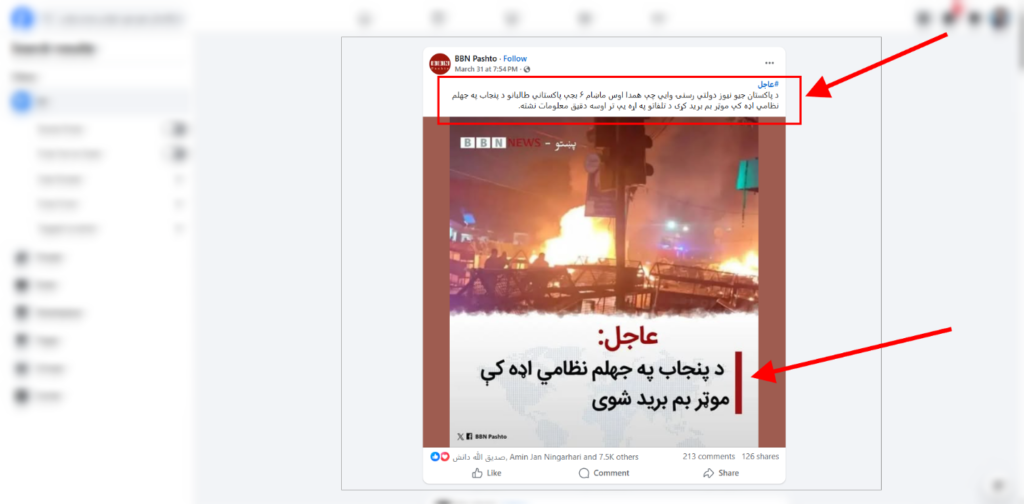Expand the second dropdown filter in sidebar
Image resolution: width=1024 pixels, height=504 pixels.
(178, 204)
